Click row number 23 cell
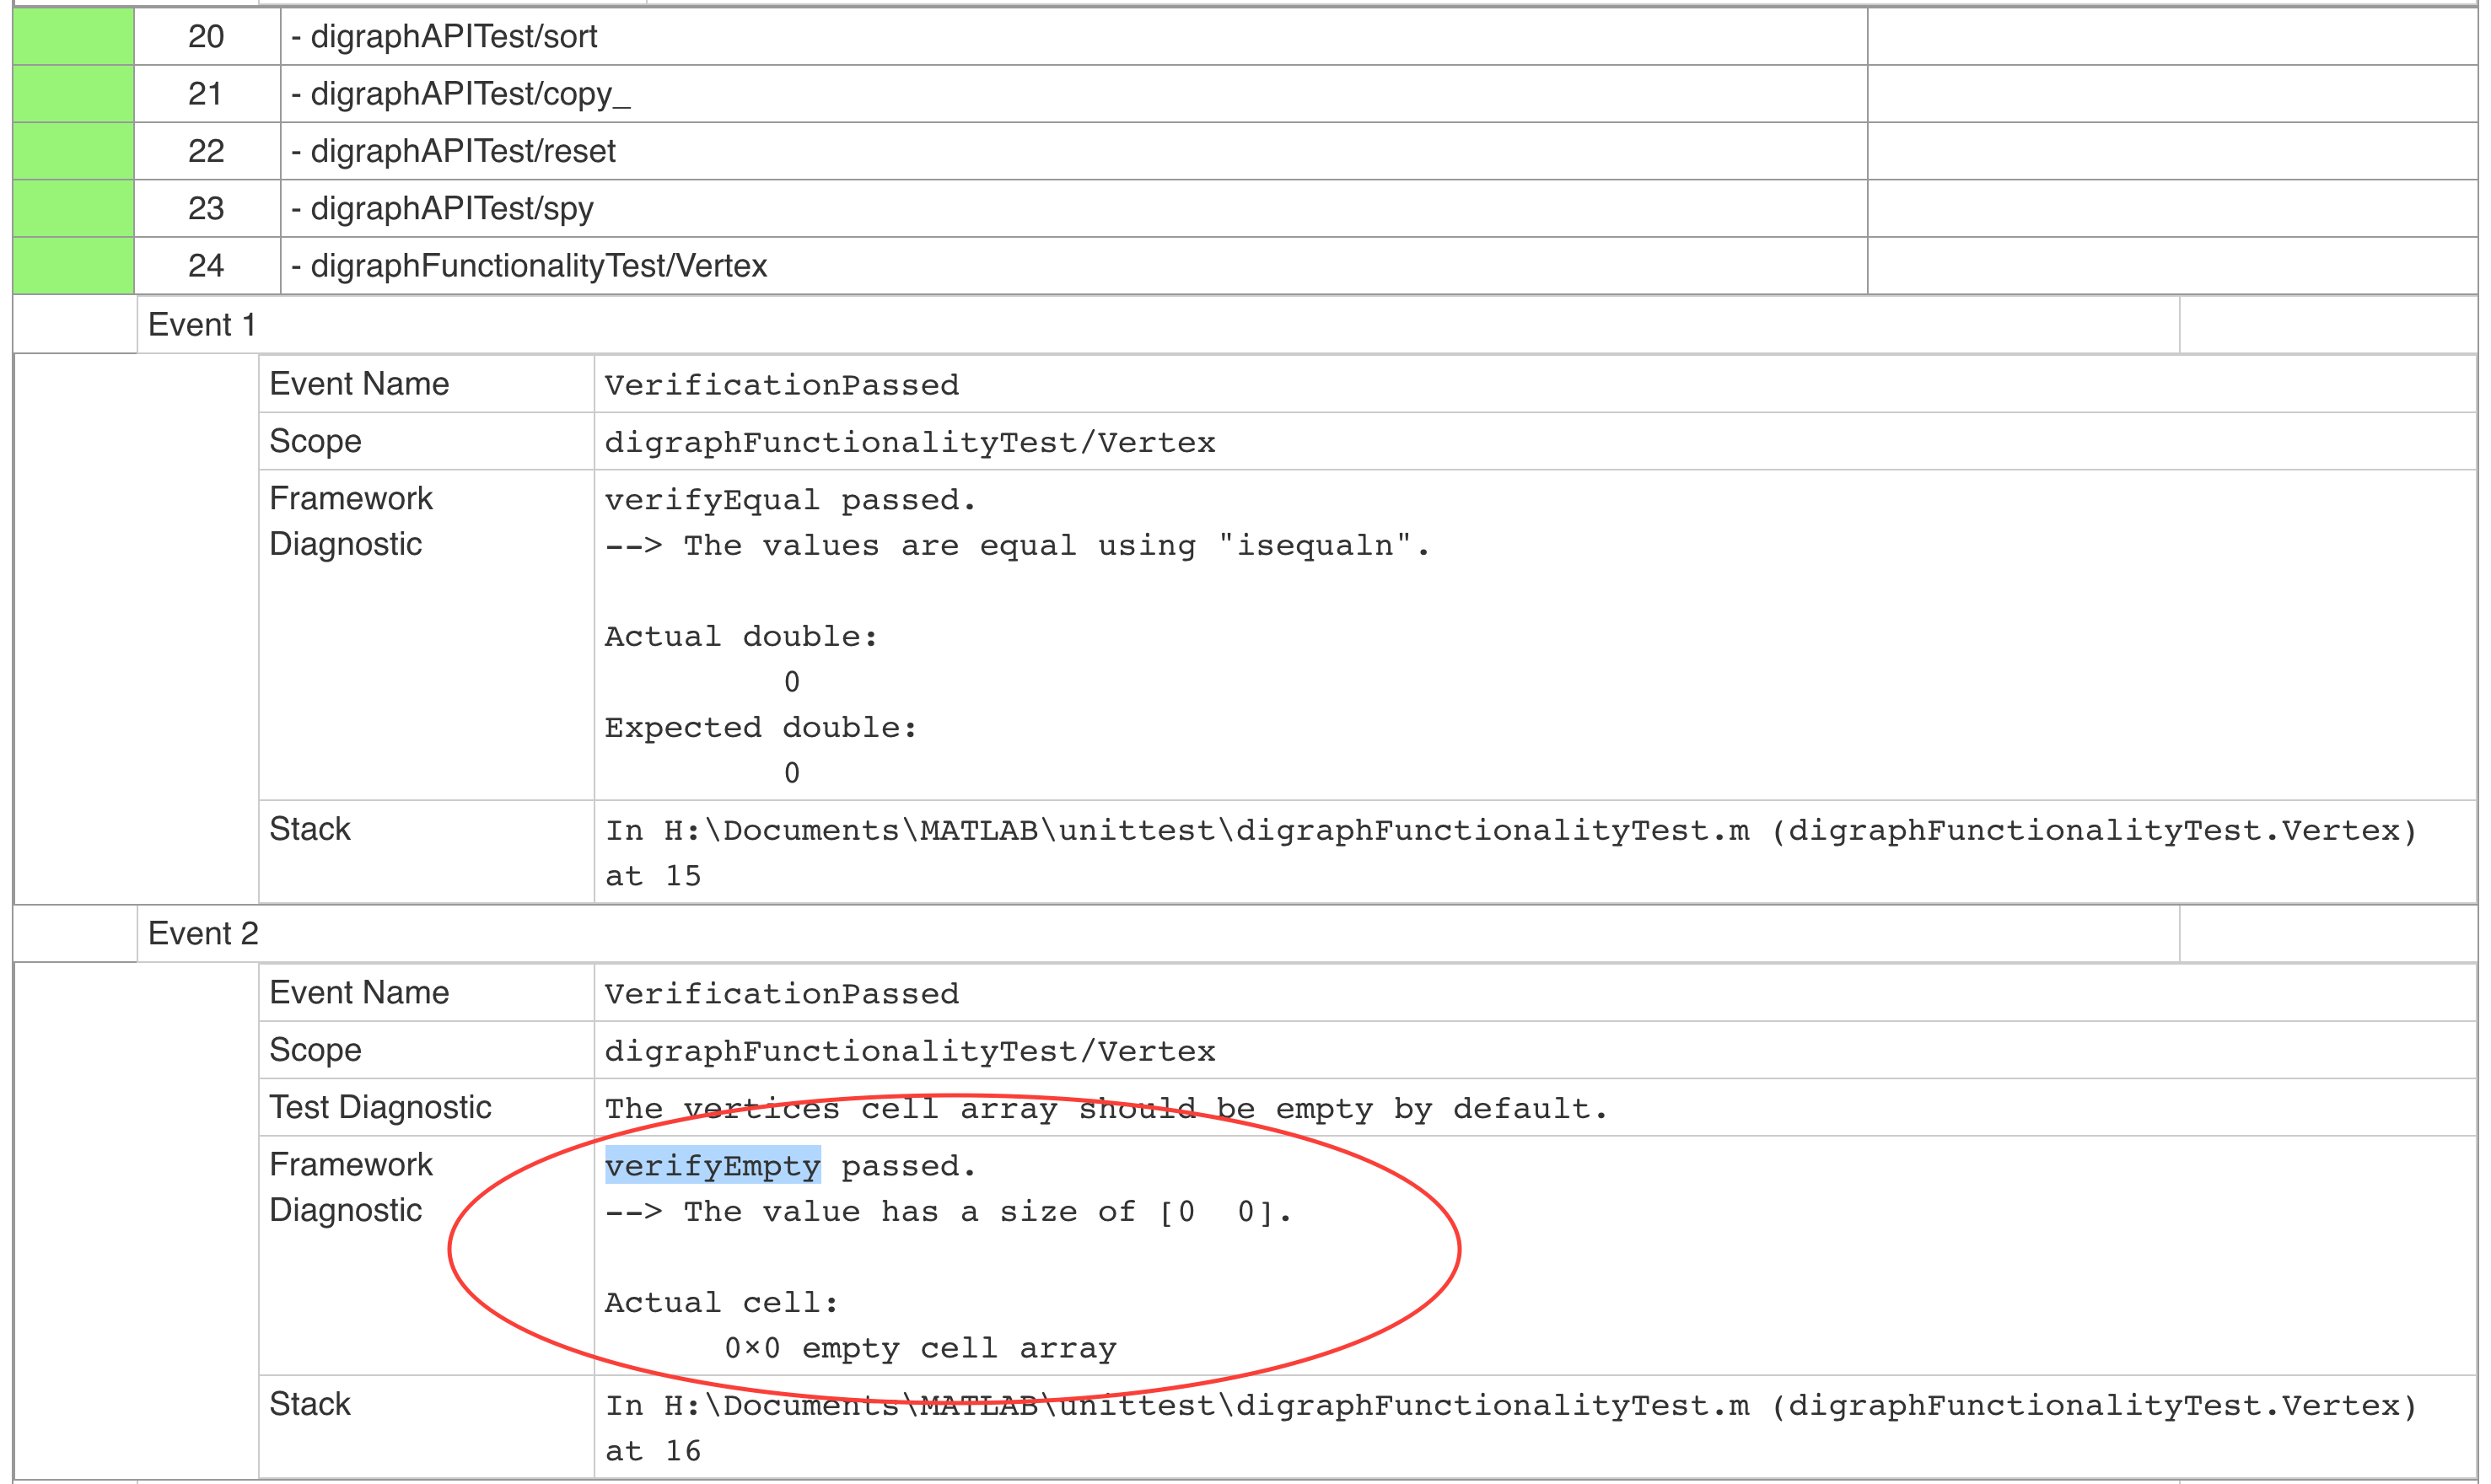 206,209
